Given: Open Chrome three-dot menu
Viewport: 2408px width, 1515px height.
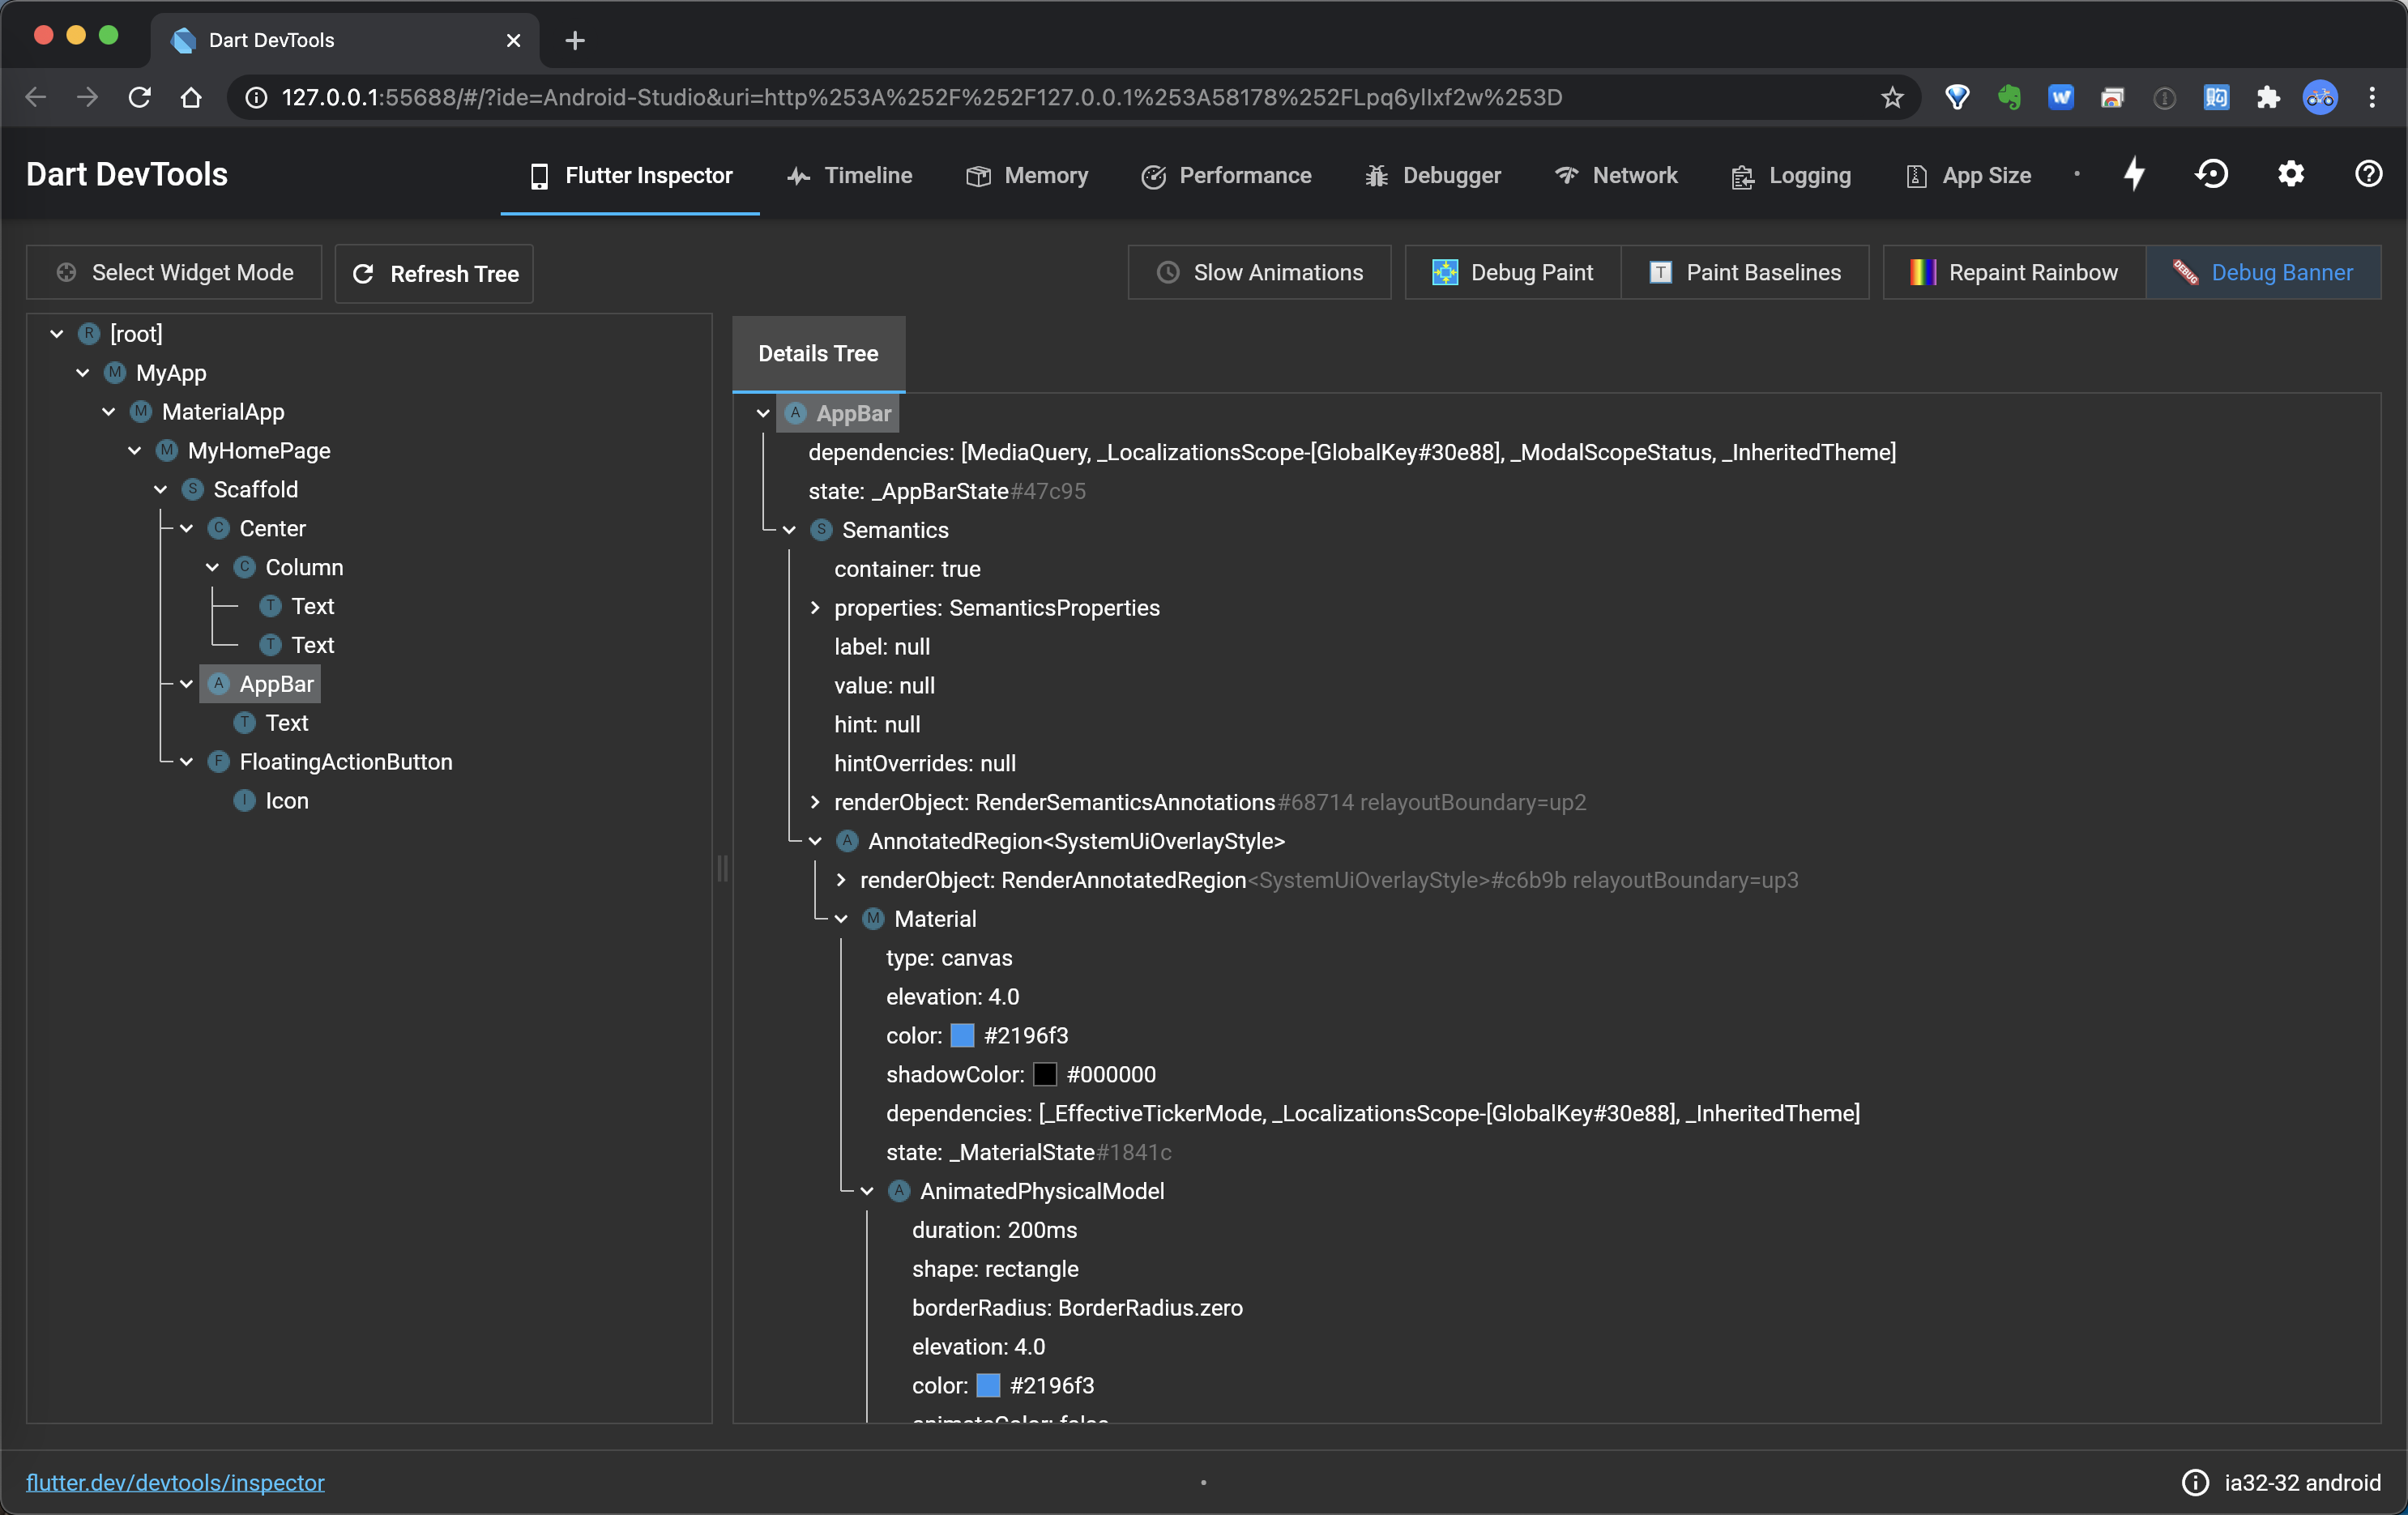Looking at the screenshot, I should pos(2372,97).
